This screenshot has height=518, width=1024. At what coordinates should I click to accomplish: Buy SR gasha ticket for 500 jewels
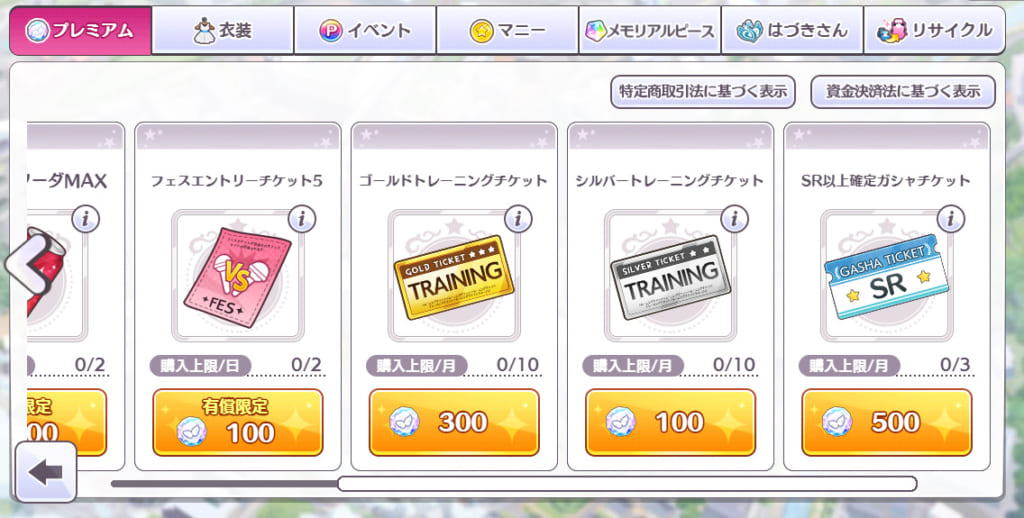coord(887,423)
